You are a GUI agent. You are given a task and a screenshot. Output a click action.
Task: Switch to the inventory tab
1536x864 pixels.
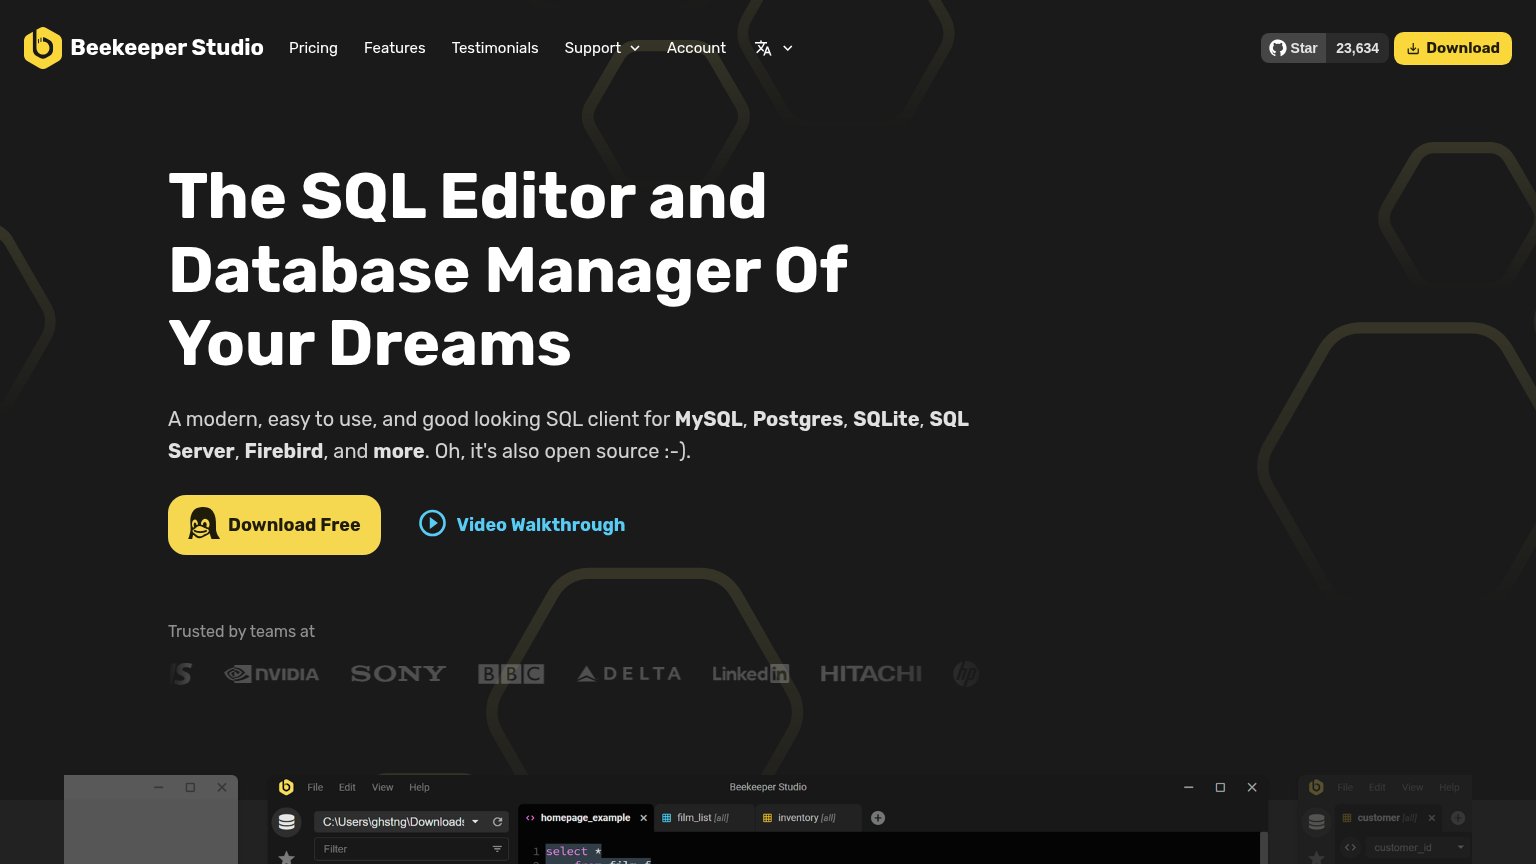(806, 818)
